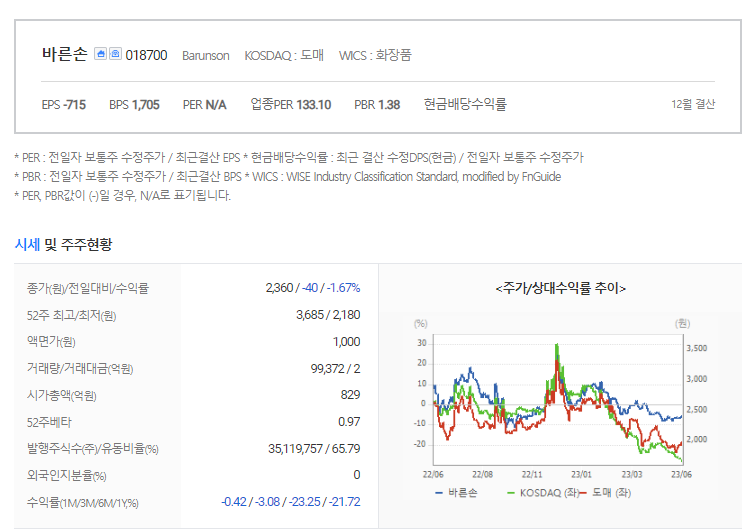Click the closing price value 2,360 / -40 / -1.67%
The width and height of the screenshot is (744, 532).
coord(313,288)
